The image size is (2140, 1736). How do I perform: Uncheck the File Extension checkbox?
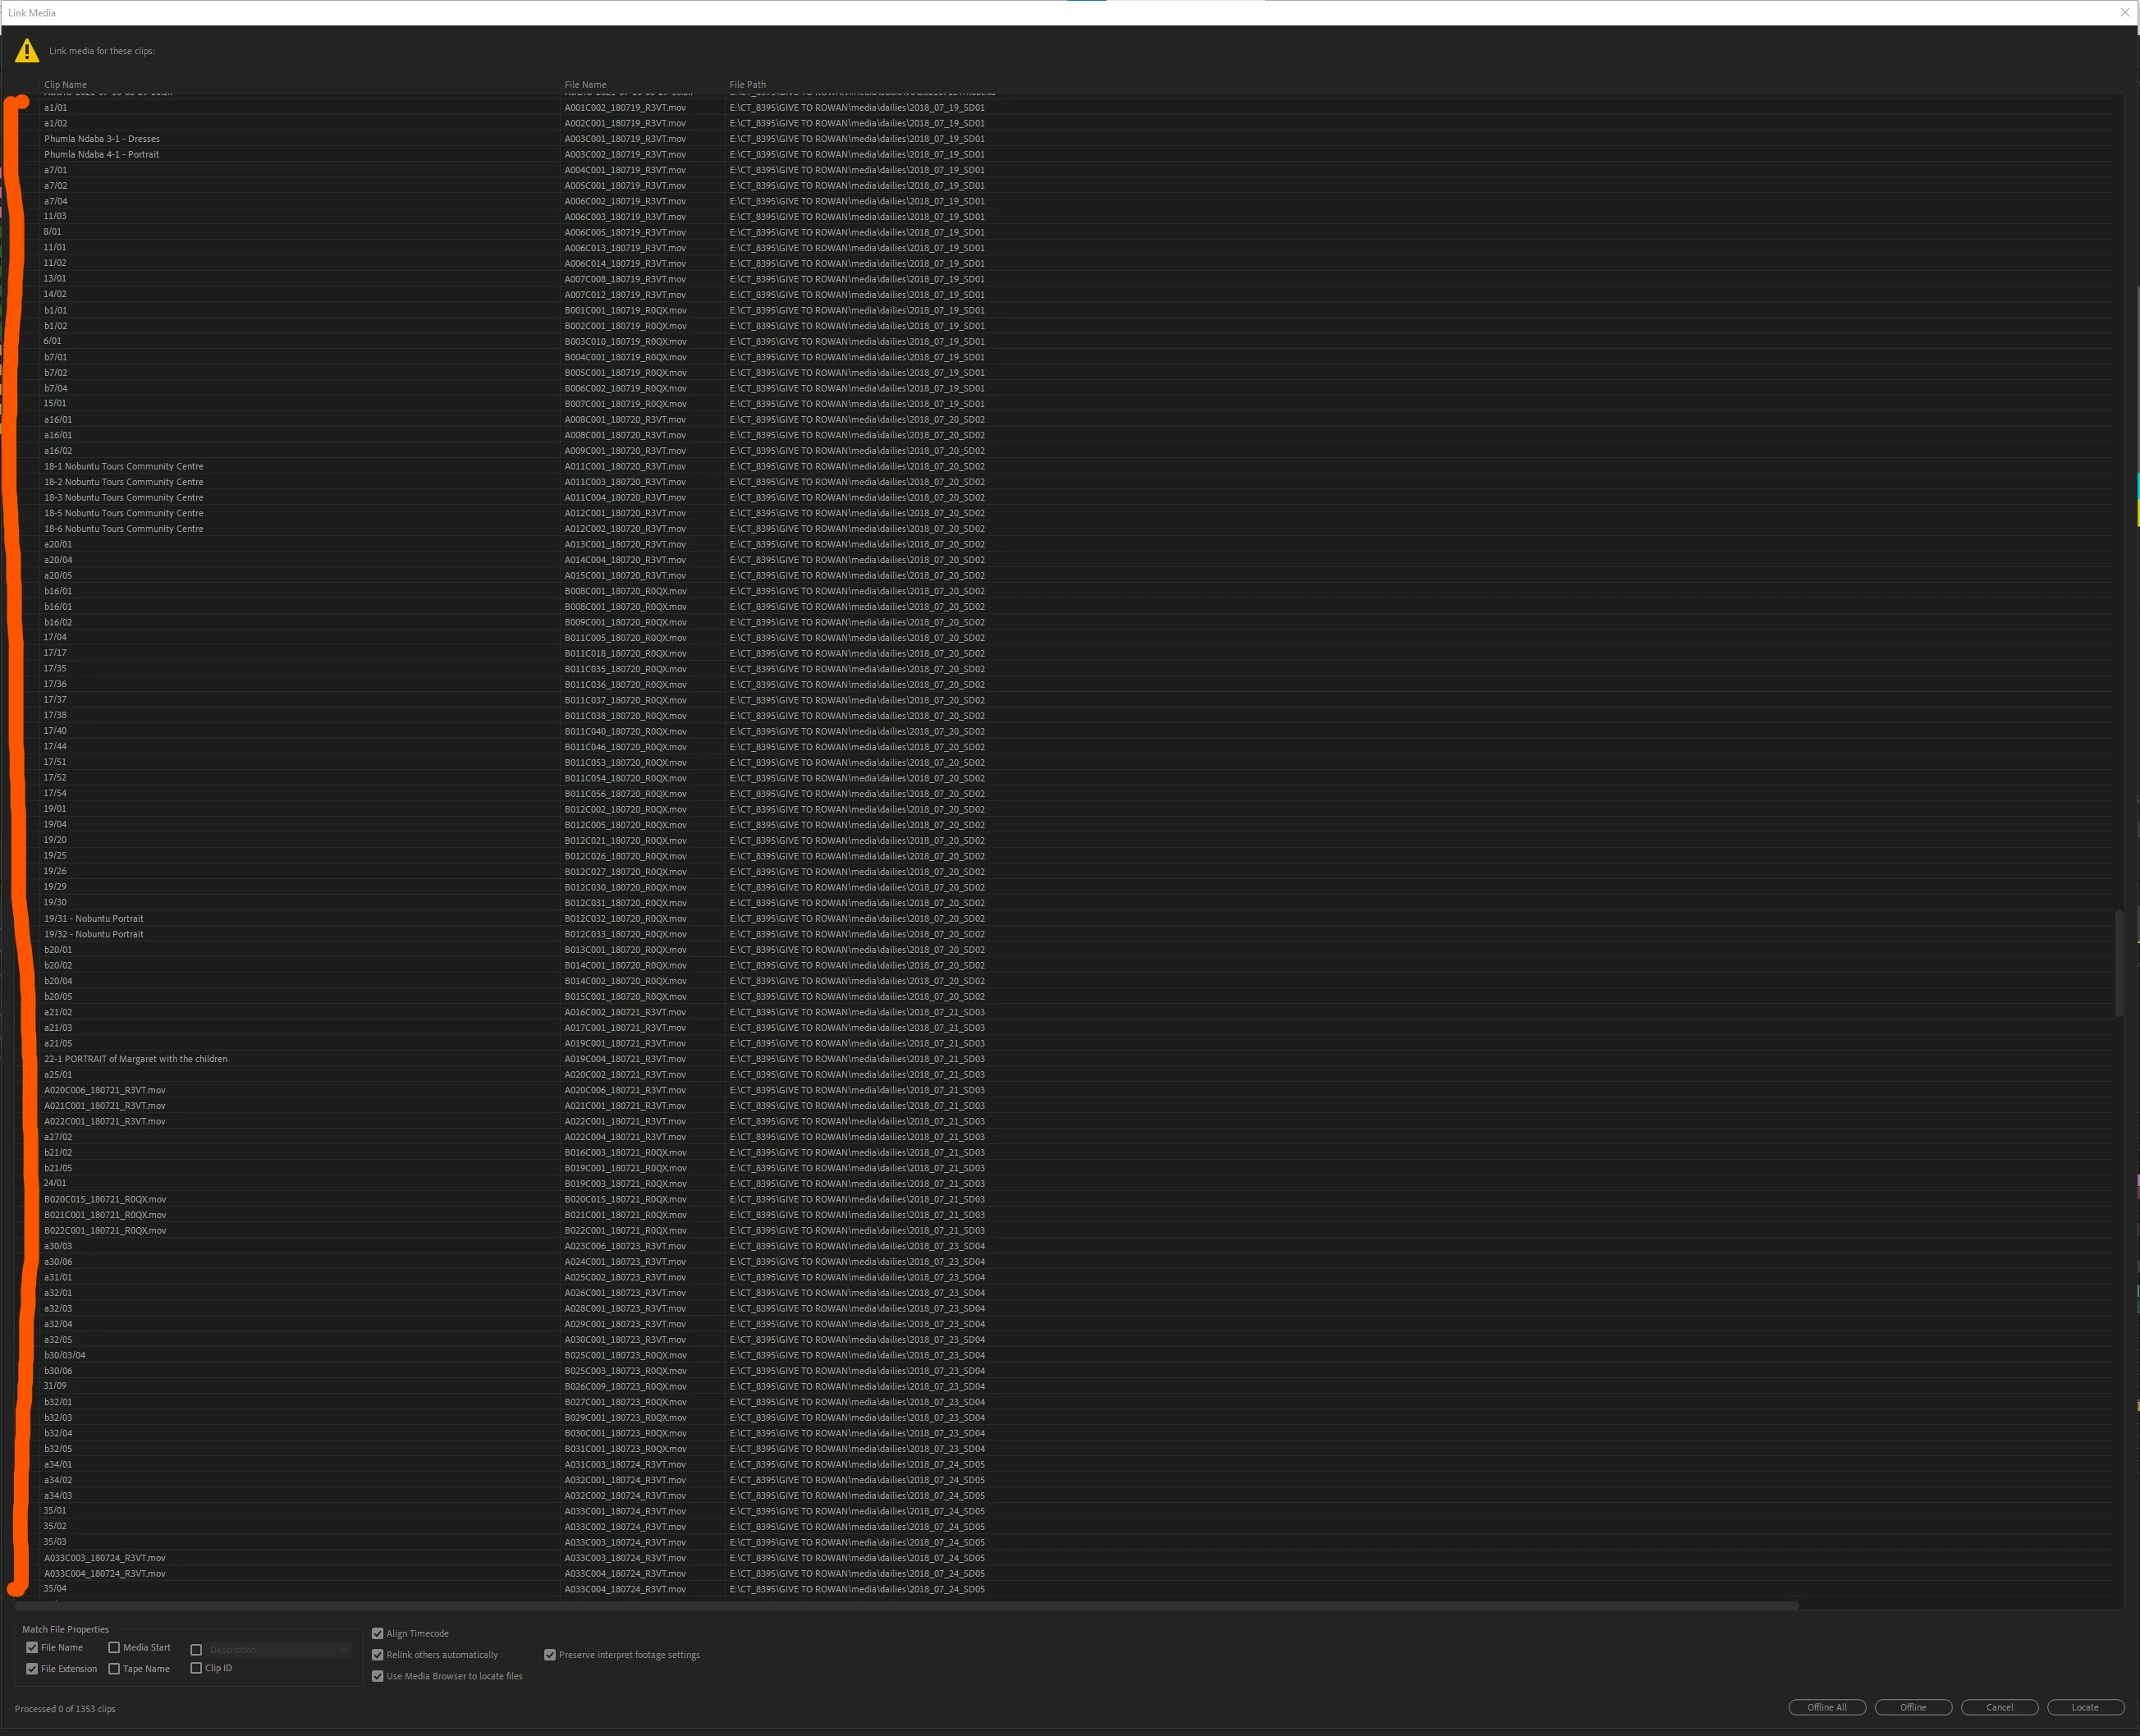[x=32, y=1668]
